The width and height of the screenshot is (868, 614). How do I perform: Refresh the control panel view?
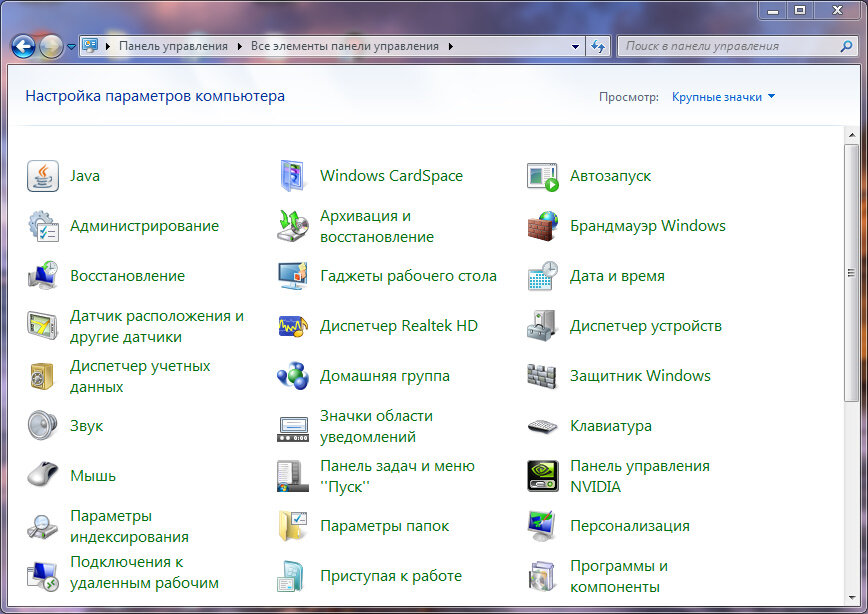pyautogui.click(x=598, y=47)
